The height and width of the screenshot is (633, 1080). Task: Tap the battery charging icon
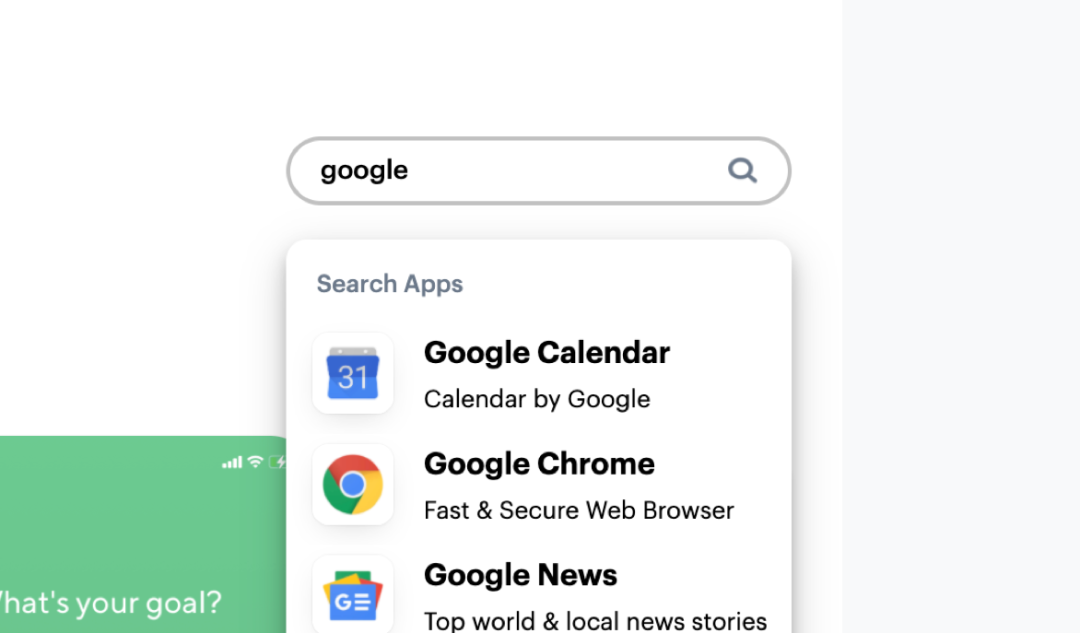[277, 461]
